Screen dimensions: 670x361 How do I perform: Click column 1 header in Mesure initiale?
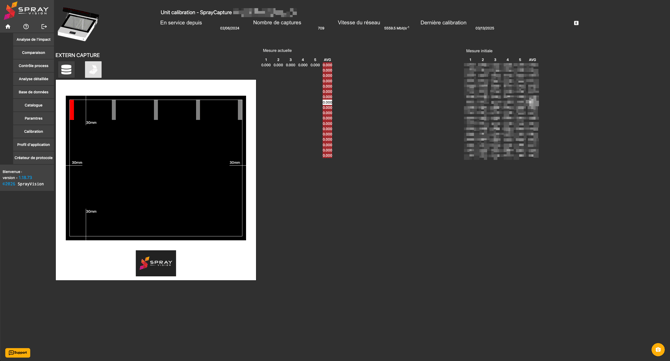[470, 60]
